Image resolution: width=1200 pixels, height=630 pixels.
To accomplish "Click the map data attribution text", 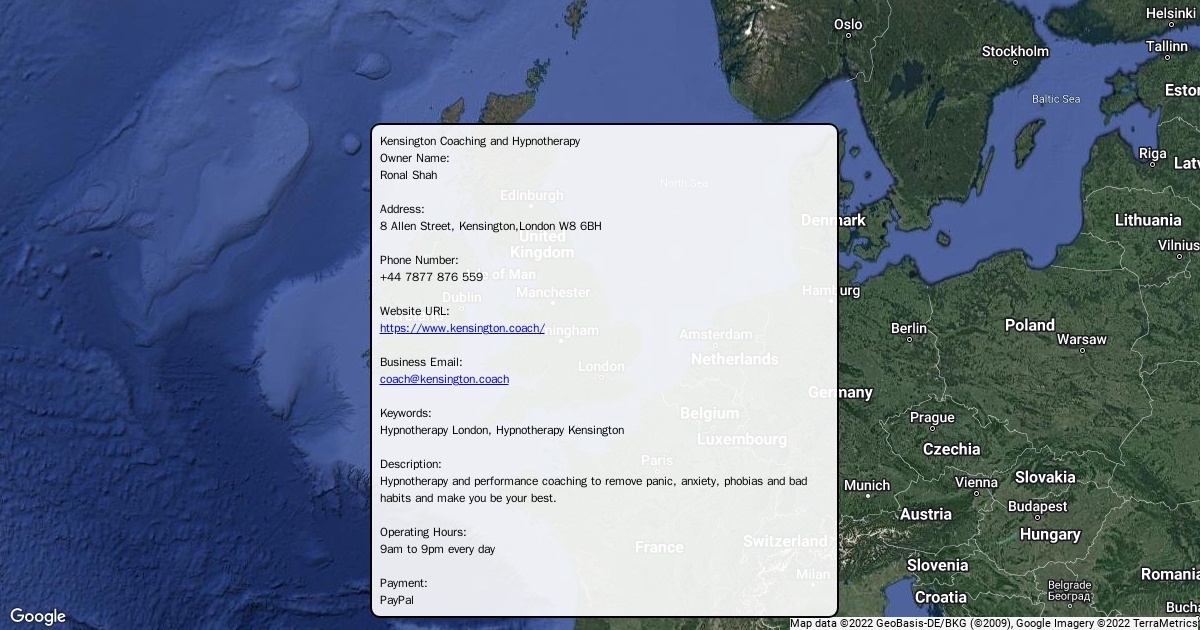I will tap(993, 623).
